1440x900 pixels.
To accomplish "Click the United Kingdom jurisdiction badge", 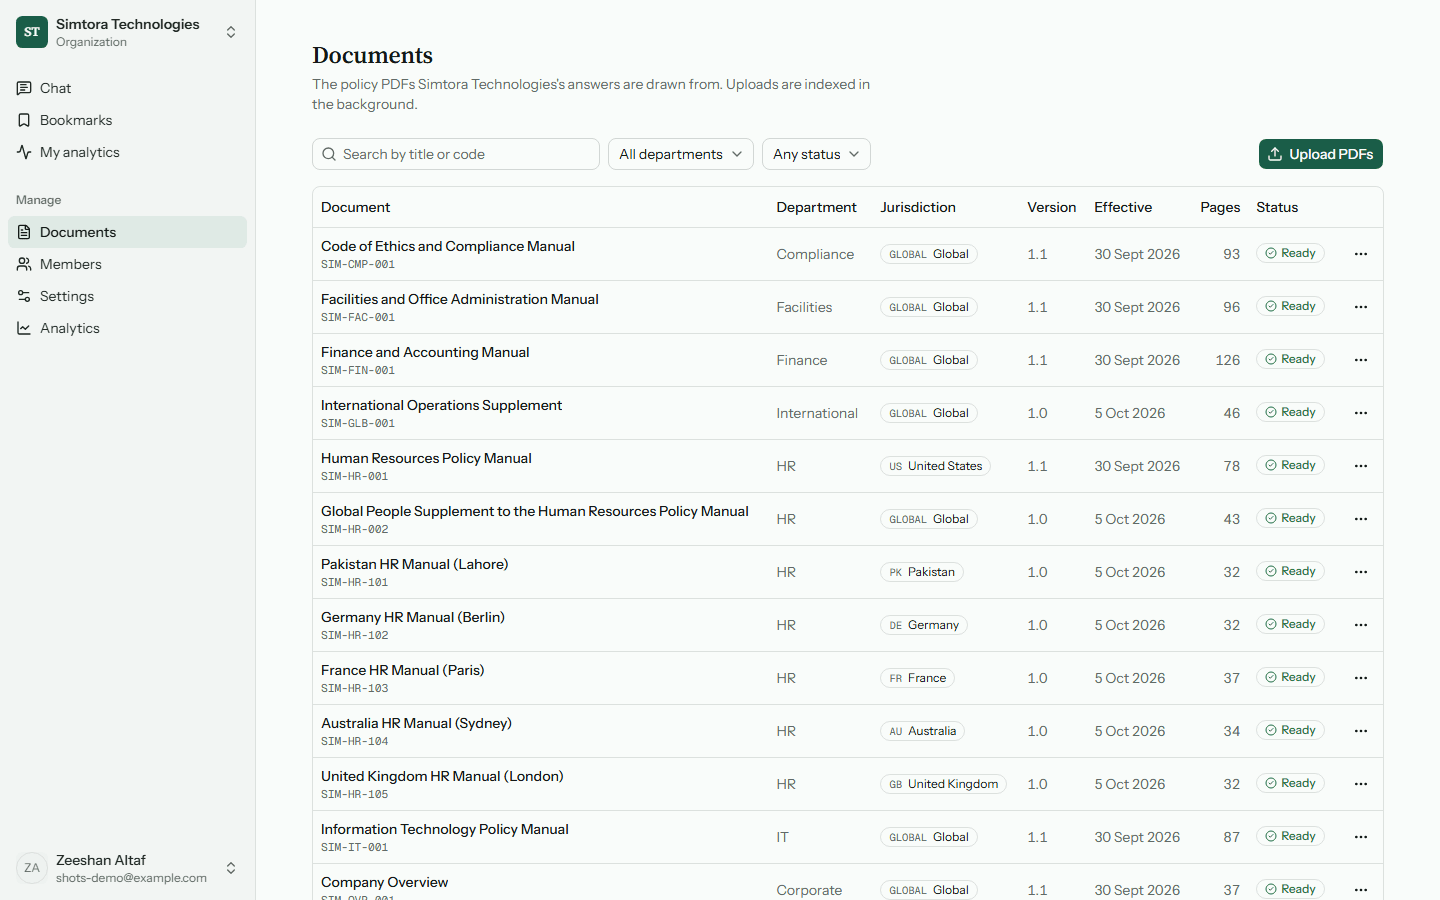I will [943, 784].
